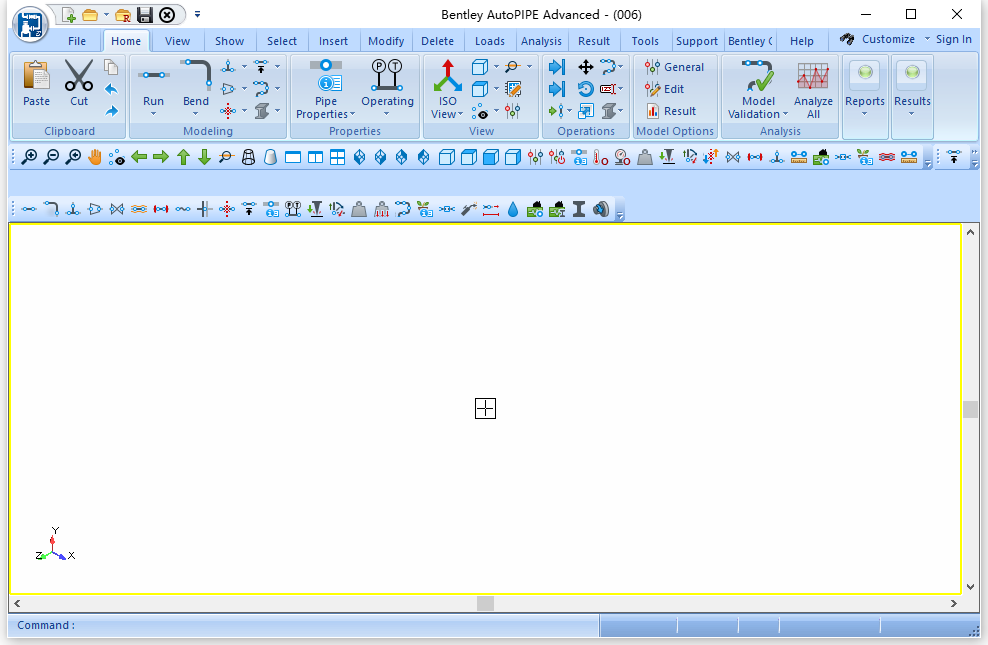Screen dimensions: 988x645
Task: Click the Redo arrow in Clipboard group
Action: tap(111, 111)
